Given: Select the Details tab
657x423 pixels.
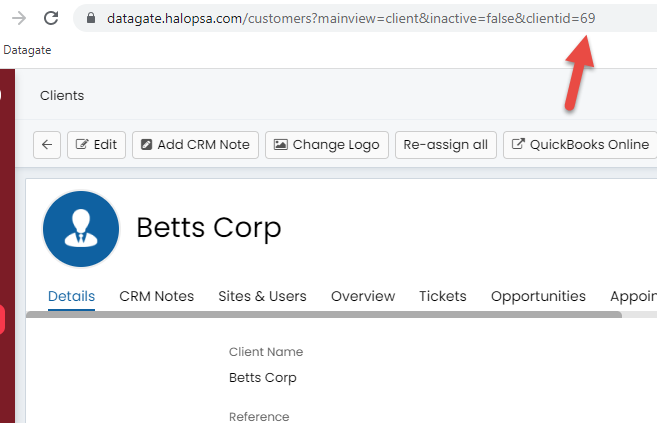Looking at the screenshot, I should [x=71, y=296].
